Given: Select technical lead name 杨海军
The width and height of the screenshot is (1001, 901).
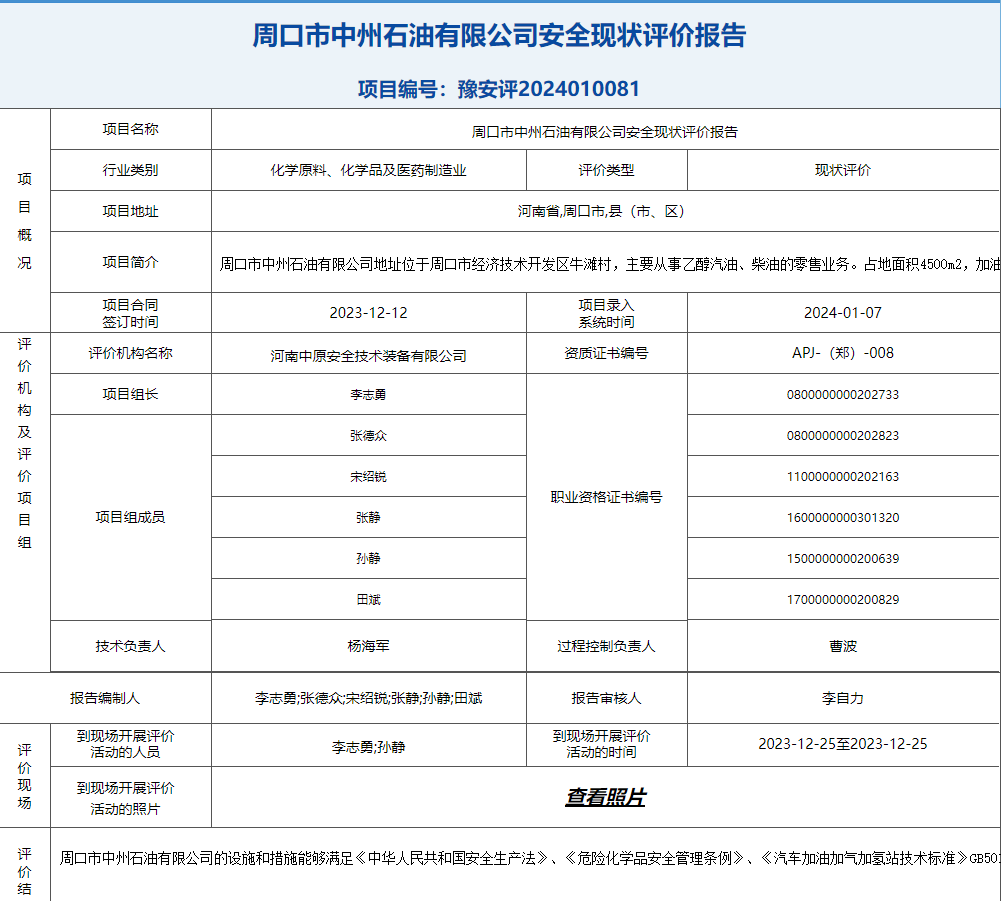Looking at the screenshot, I should point(368,646).
